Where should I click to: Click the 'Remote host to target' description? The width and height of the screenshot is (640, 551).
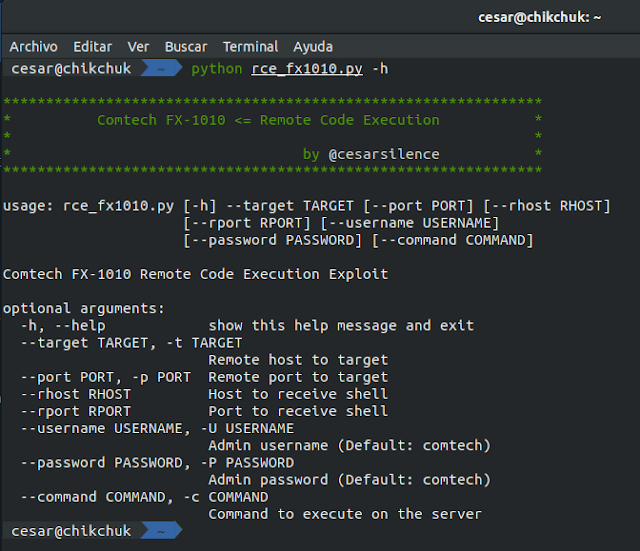298,360
